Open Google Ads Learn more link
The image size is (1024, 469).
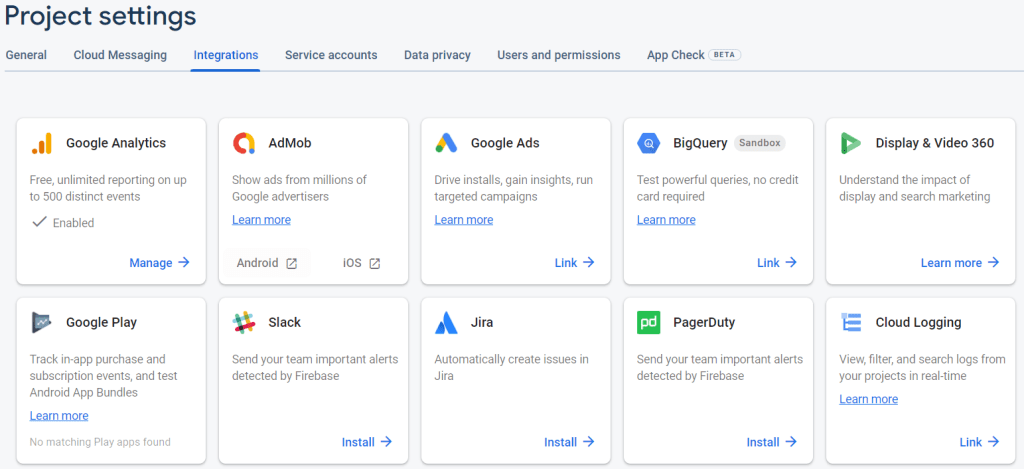464,220
